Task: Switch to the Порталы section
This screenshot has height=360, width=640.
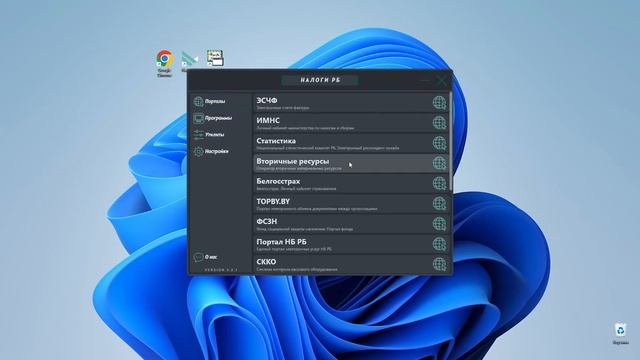Action: pos(209,101)
